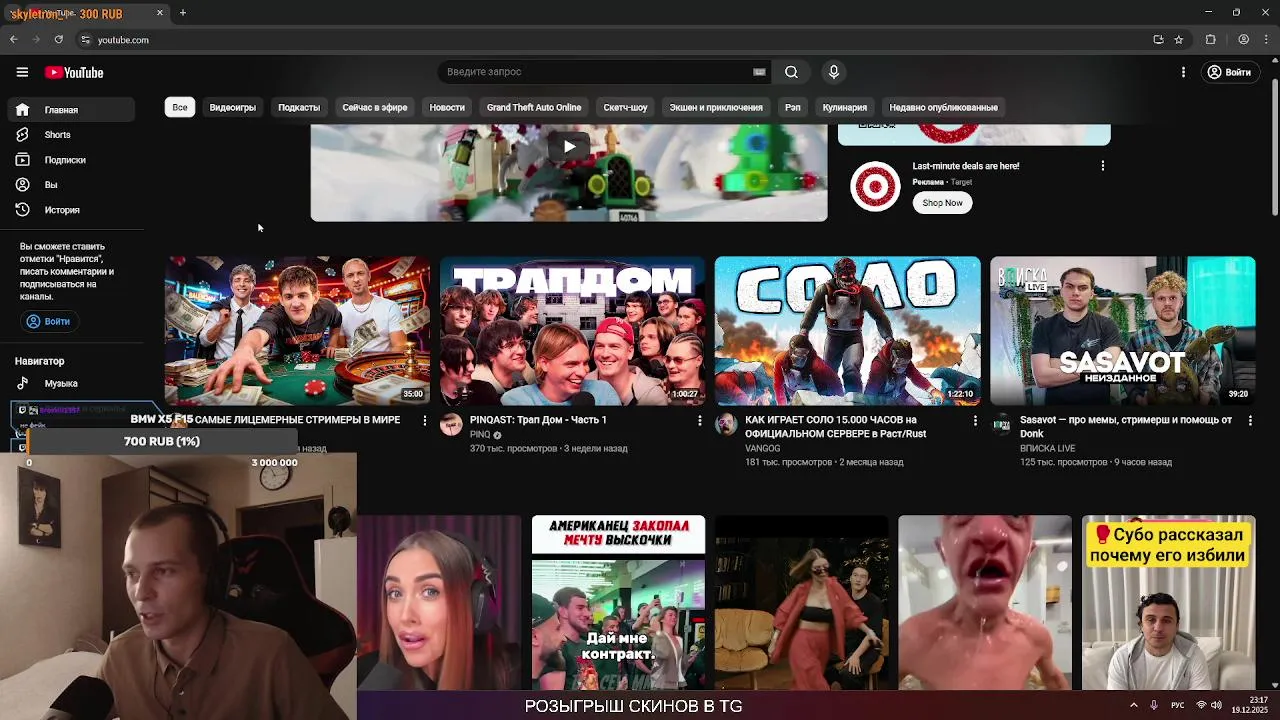This screenshot has width=1280, height=720.
Task: Click Войти button in top right
Action: coord(1229,72)
